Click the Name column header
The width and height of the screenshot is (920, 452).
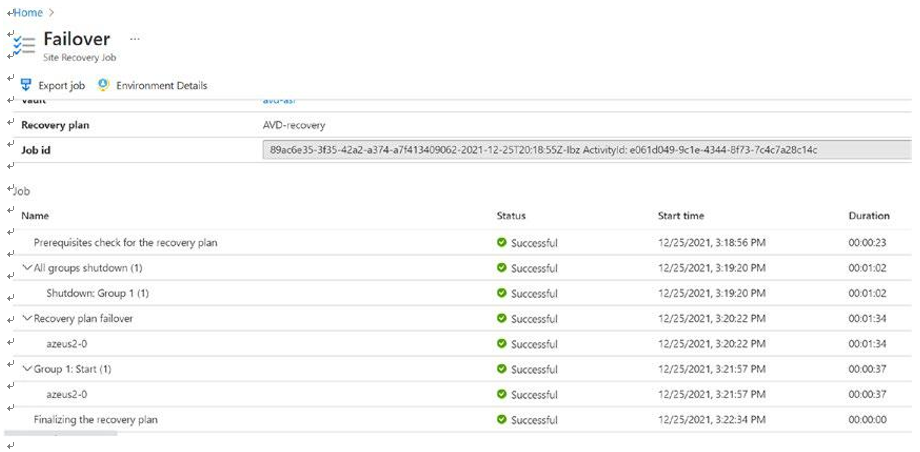click(35, 215)
